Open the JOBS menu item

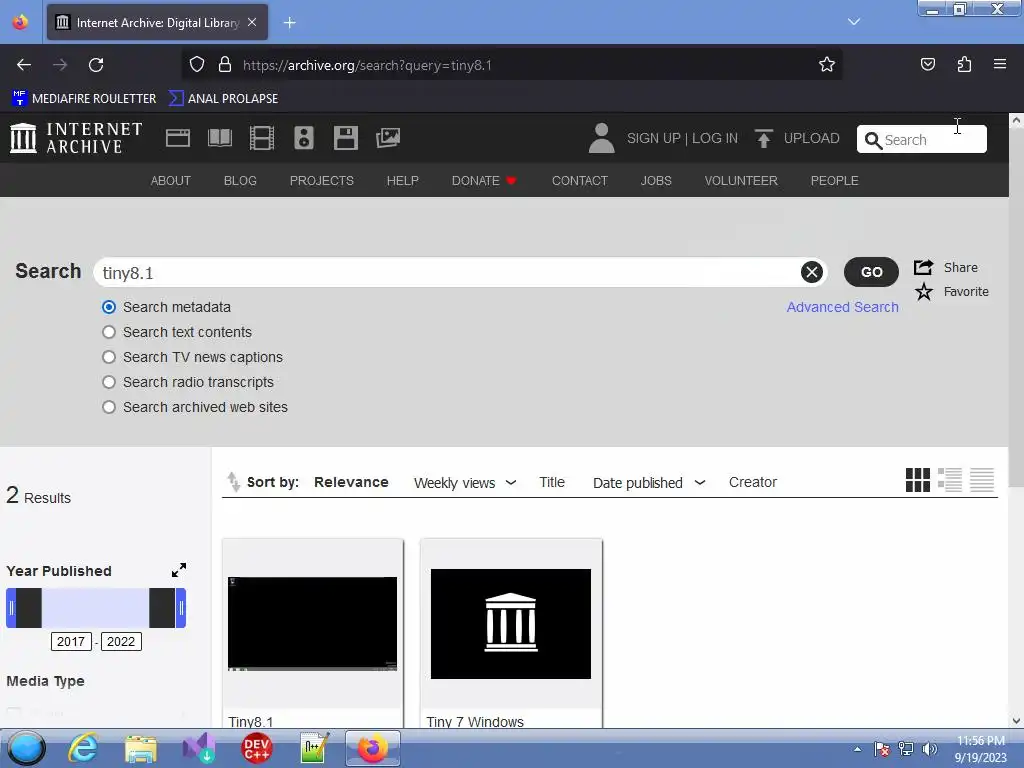[x=656, y=180]
